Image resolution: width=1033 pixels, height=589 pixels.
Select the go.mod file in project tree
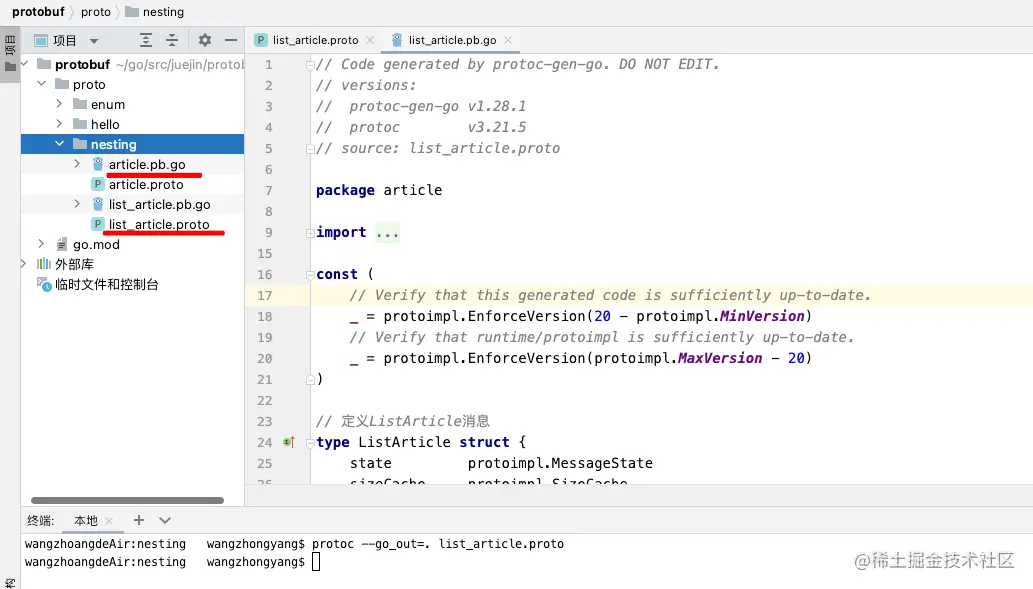tap(96, 244)
